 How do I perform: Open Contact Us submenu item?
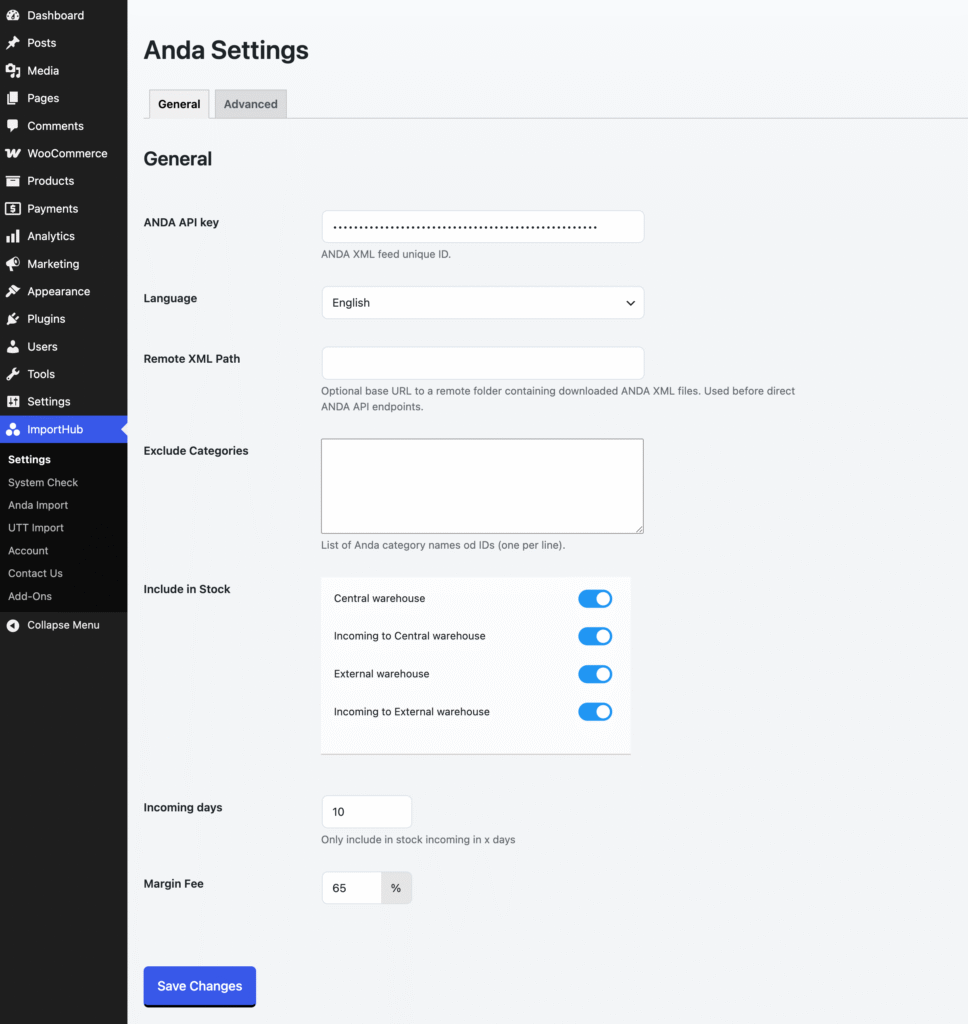pos(35,573)
